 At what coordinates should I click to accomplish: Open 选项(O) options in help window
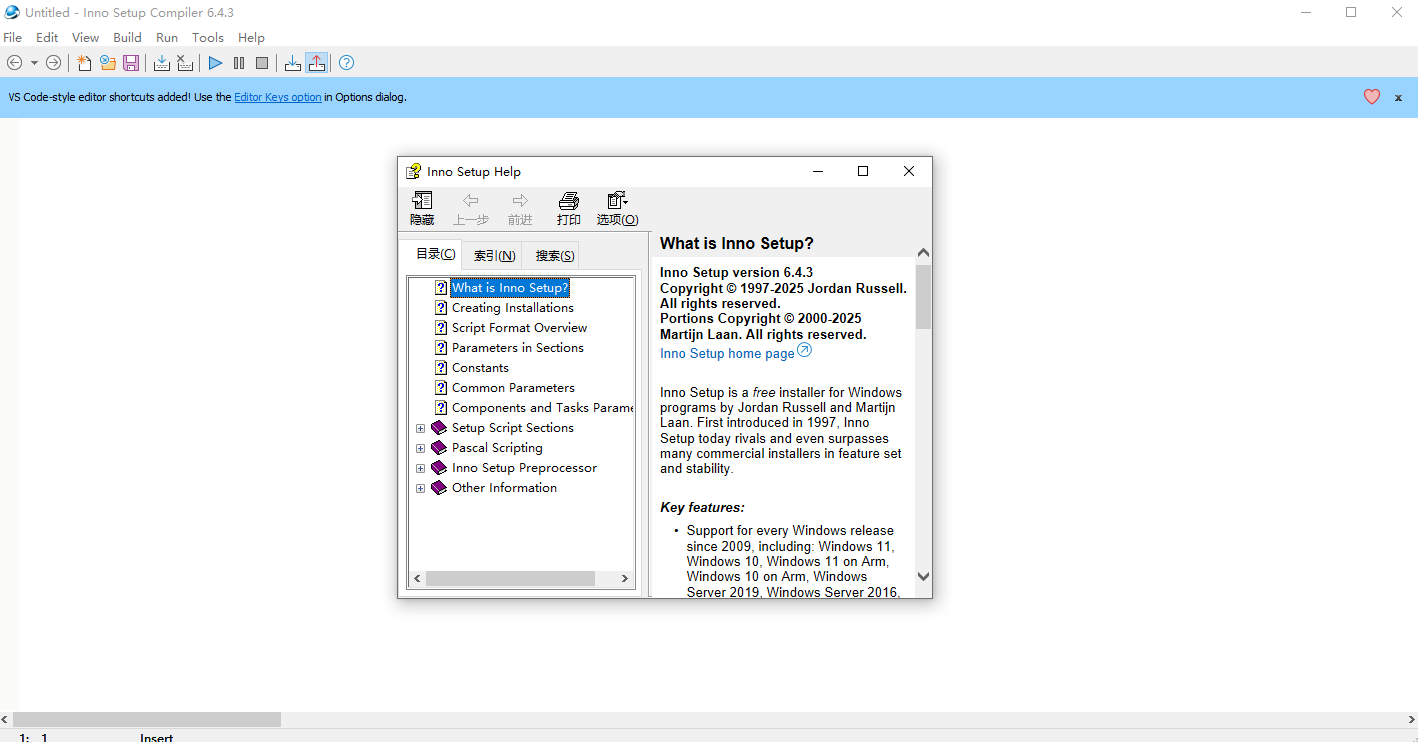point(617,209)
